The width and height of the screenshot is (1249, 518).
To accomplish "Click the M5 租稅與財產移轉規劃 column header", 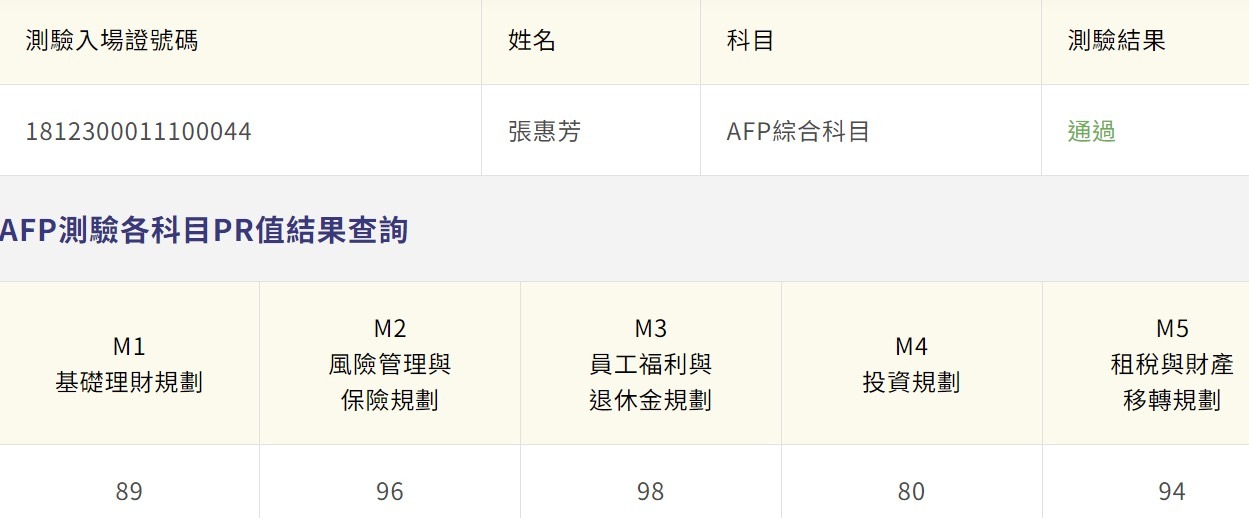I will click(x=1171, y=364).
